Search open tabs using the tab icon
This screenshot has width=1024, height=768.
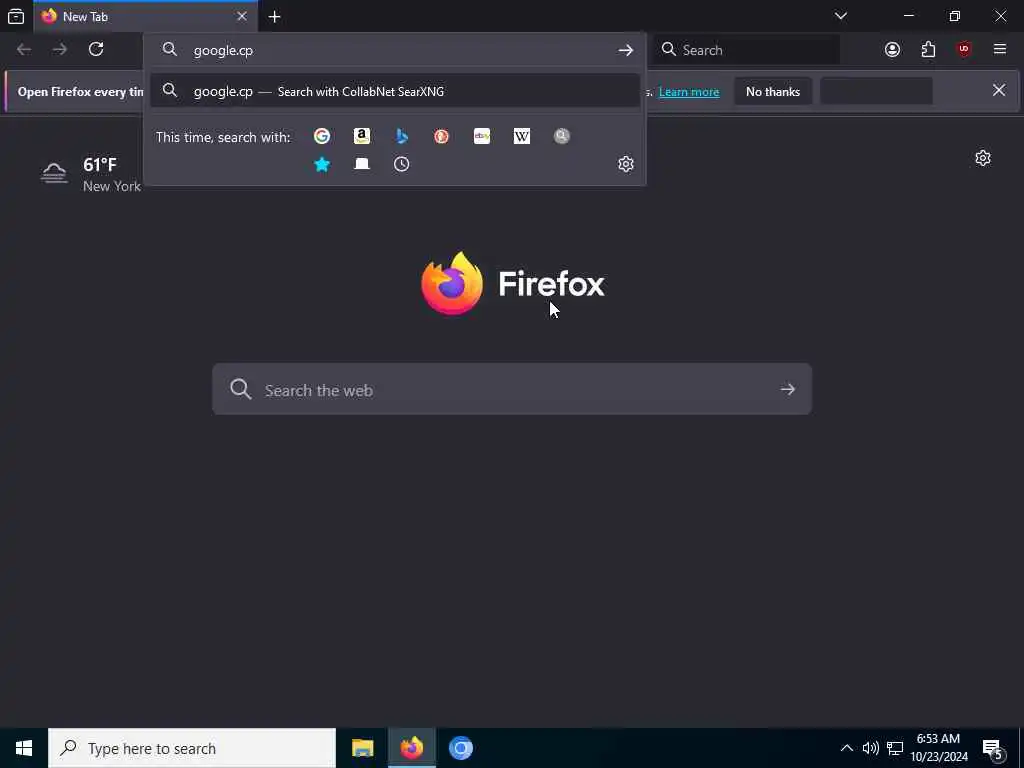(362, 164)
